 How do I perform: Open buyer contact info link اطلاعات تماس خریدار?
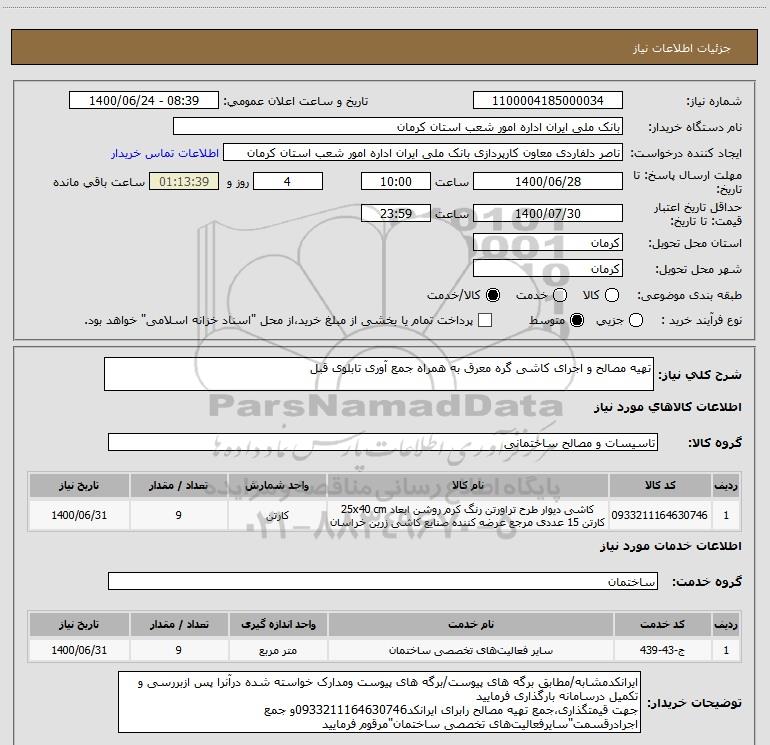(x=165, y=153)
